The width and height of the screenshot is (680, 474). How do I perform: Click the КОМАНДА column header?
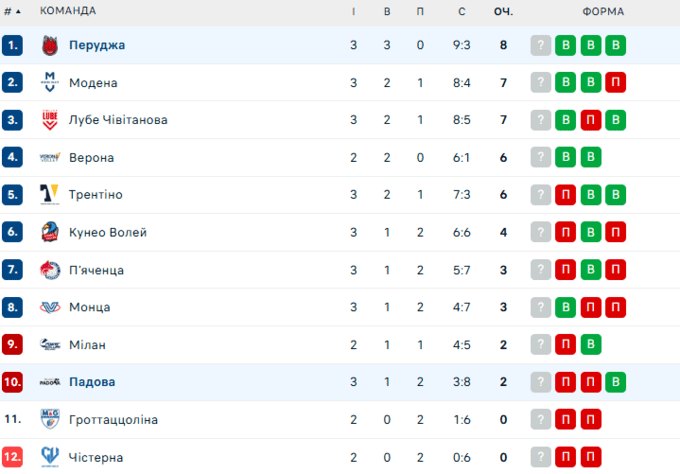tap(68, 11)
